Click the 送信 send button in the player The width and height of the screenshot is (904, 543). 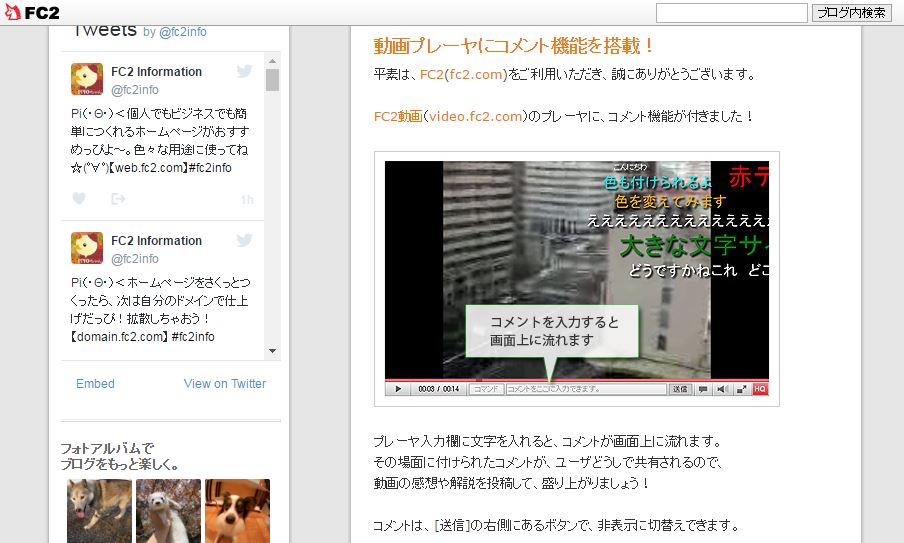click(680, 389)
